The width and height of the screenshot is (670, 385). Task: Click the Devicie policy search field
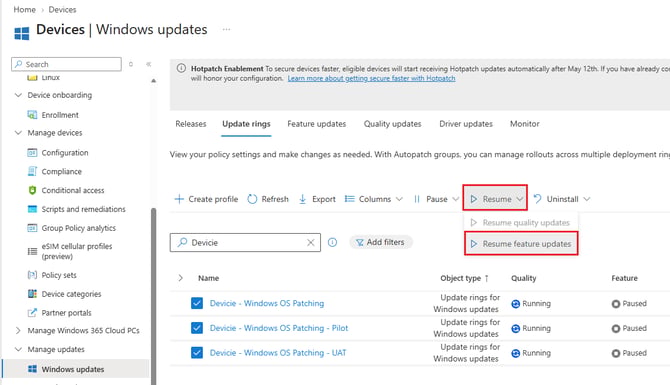[x=245, y=242]
